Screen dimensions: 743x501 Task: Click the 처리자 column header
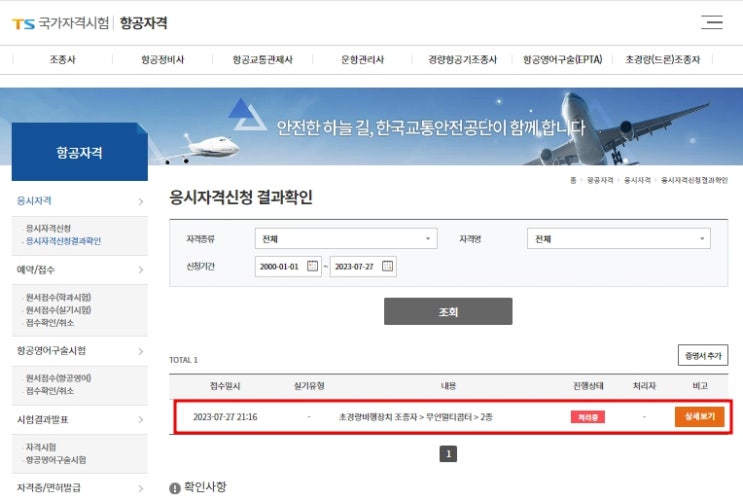pos(644,386)
